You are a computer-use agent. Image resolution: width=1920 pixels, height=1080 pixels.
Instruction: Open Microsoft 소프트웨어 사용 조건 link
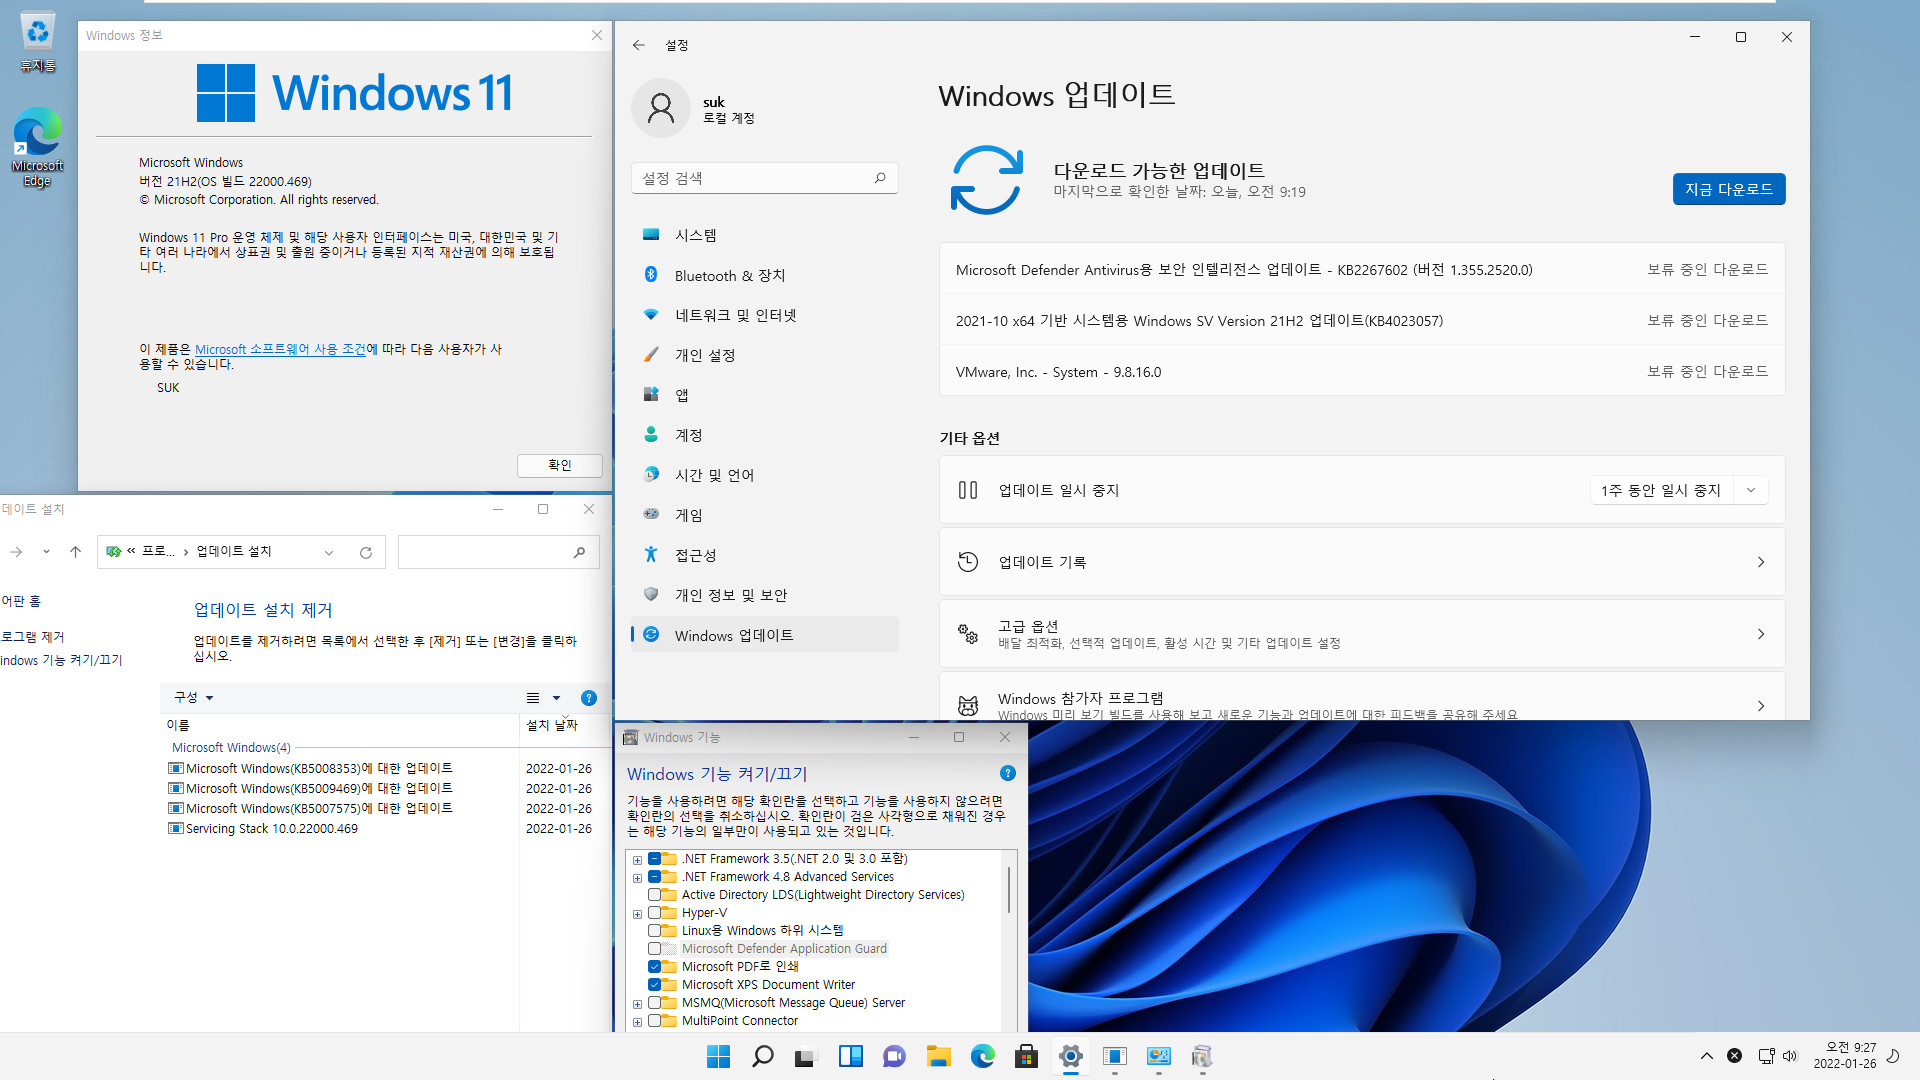point(280,349)
